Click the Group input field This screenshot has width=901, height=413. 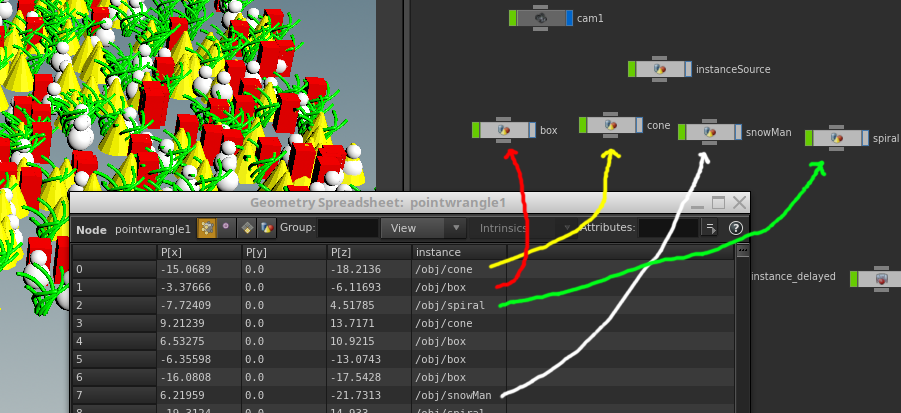click(348, 228)
